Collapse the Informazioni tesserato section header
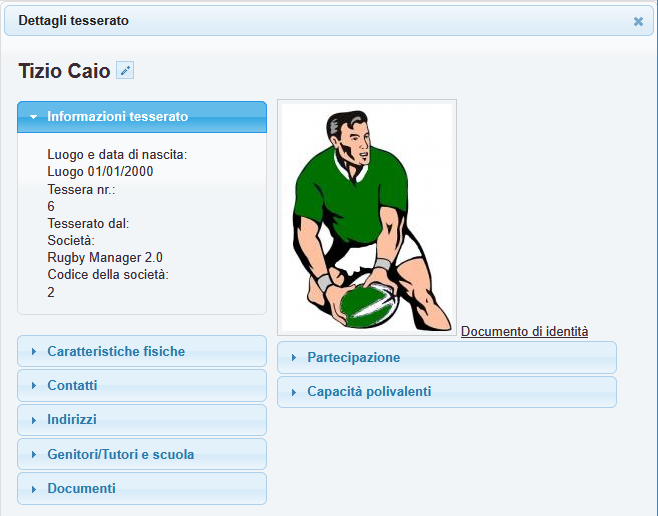Viewport: 658px width, 516px height. click(117, 117)
